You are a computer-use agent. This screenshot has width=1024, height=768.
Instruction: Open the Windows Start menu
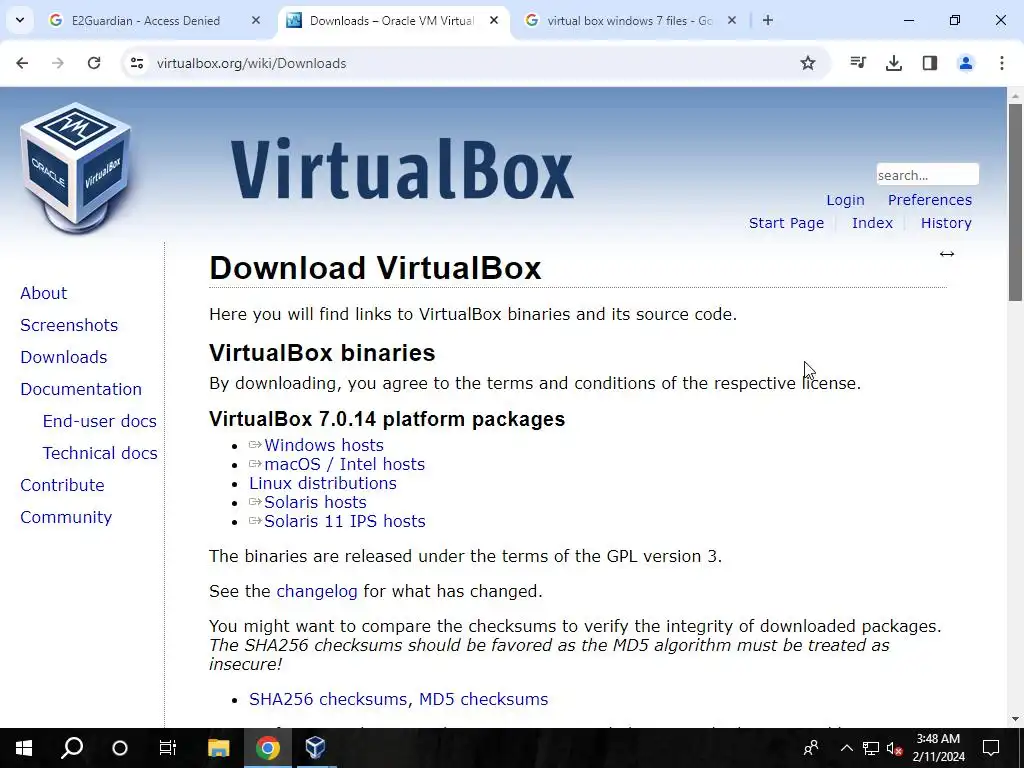pyautogui.click(x=24, y=748)
